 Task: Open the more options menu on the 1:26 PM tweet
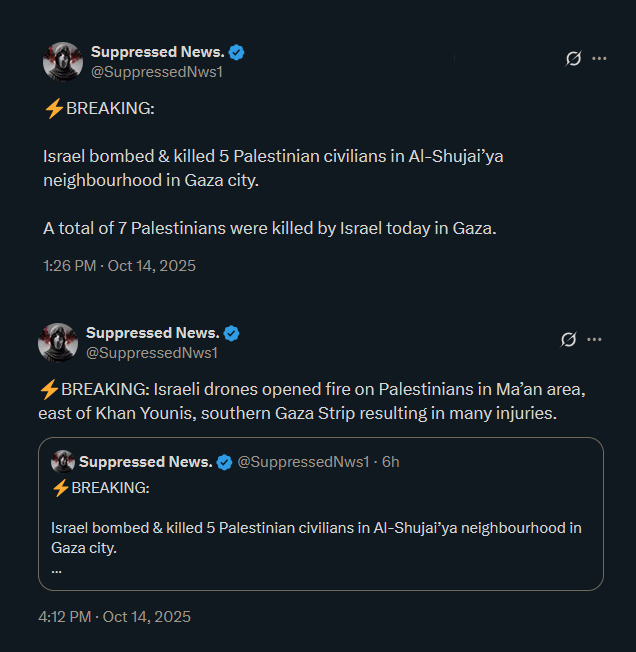point(599,58)
